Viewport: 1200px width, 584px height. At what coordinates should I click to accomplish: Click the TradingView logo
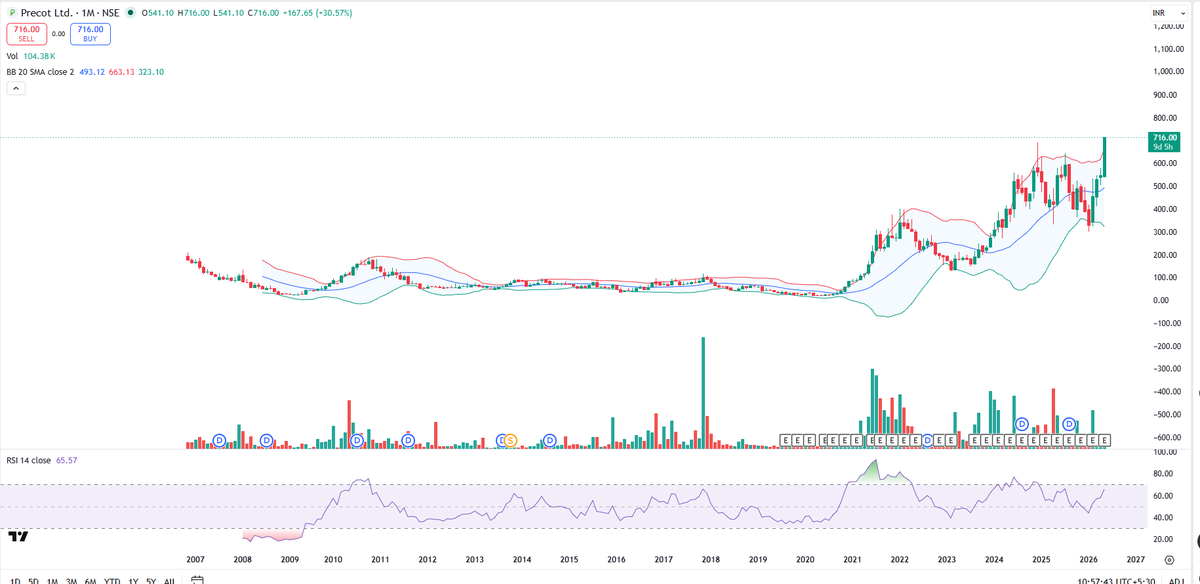coord(17,537)
